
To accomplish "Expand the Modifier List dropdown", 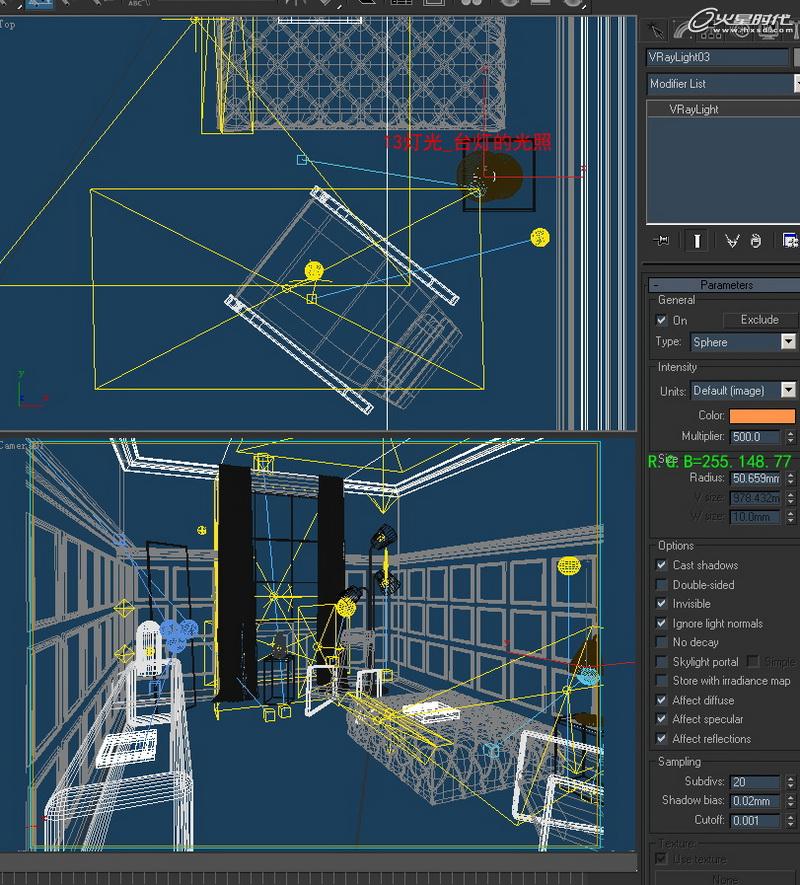I will [723, 84].
